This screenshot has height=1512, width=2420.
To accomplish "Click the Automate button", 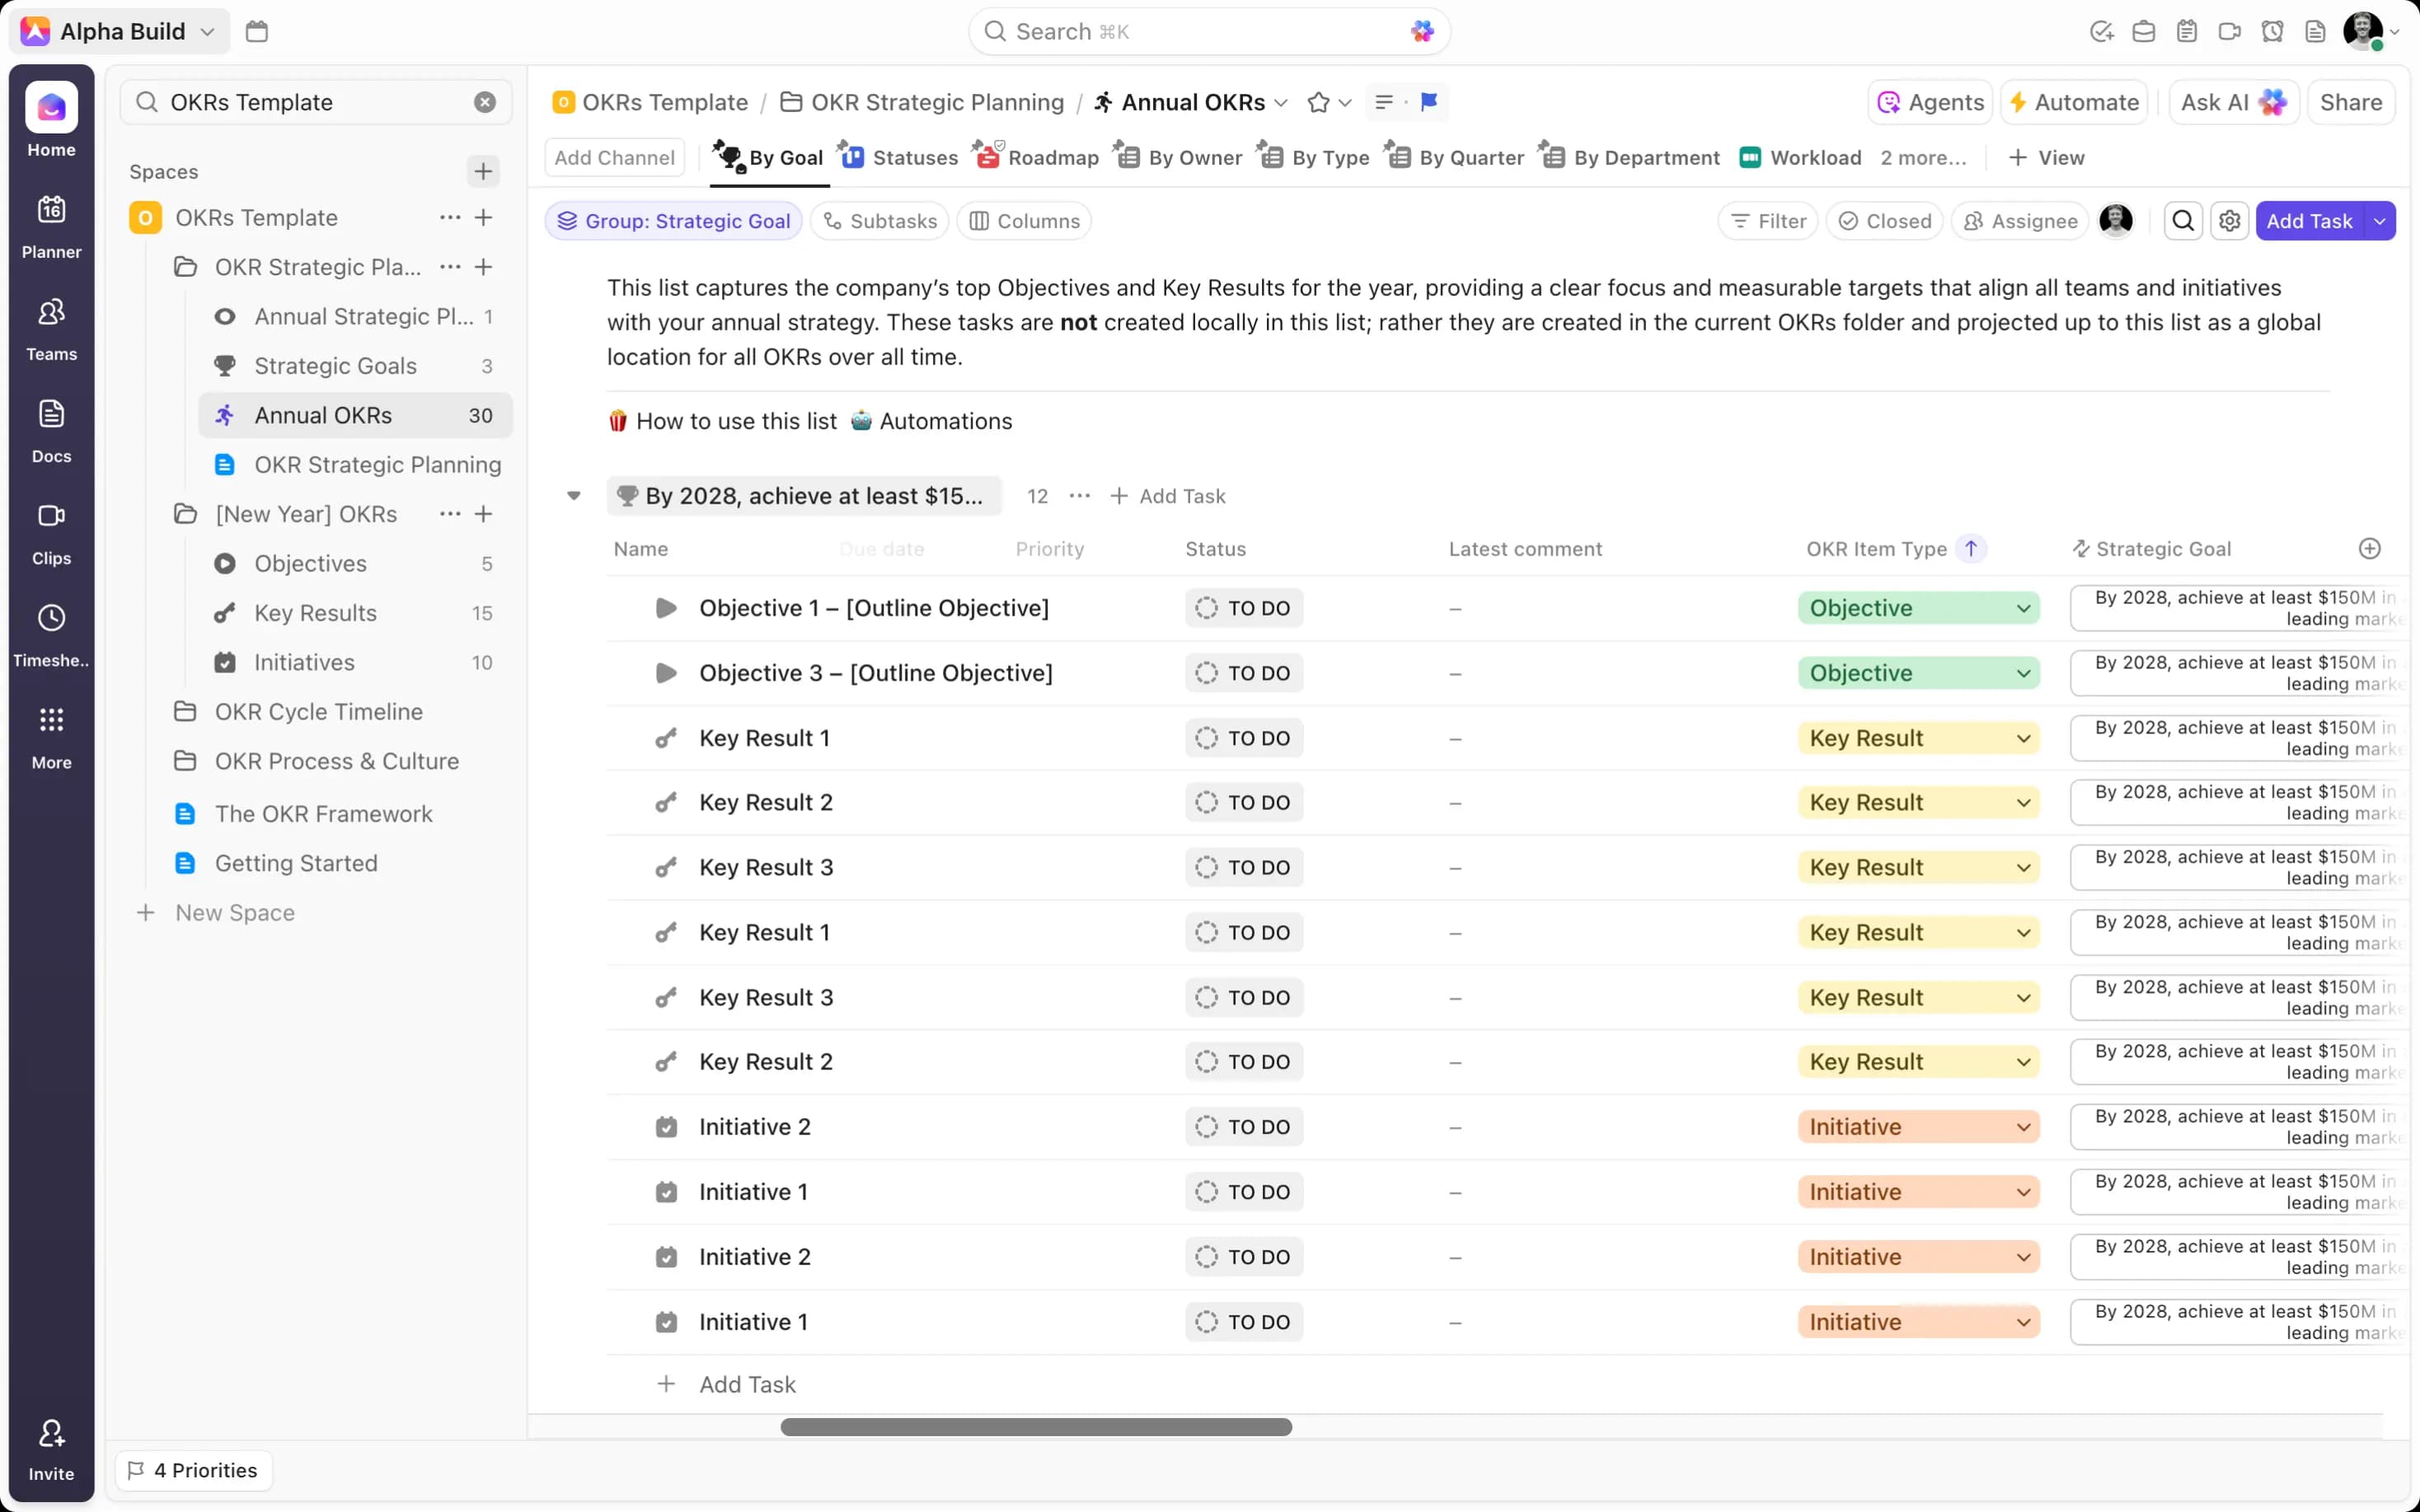I will (2074, 102).
